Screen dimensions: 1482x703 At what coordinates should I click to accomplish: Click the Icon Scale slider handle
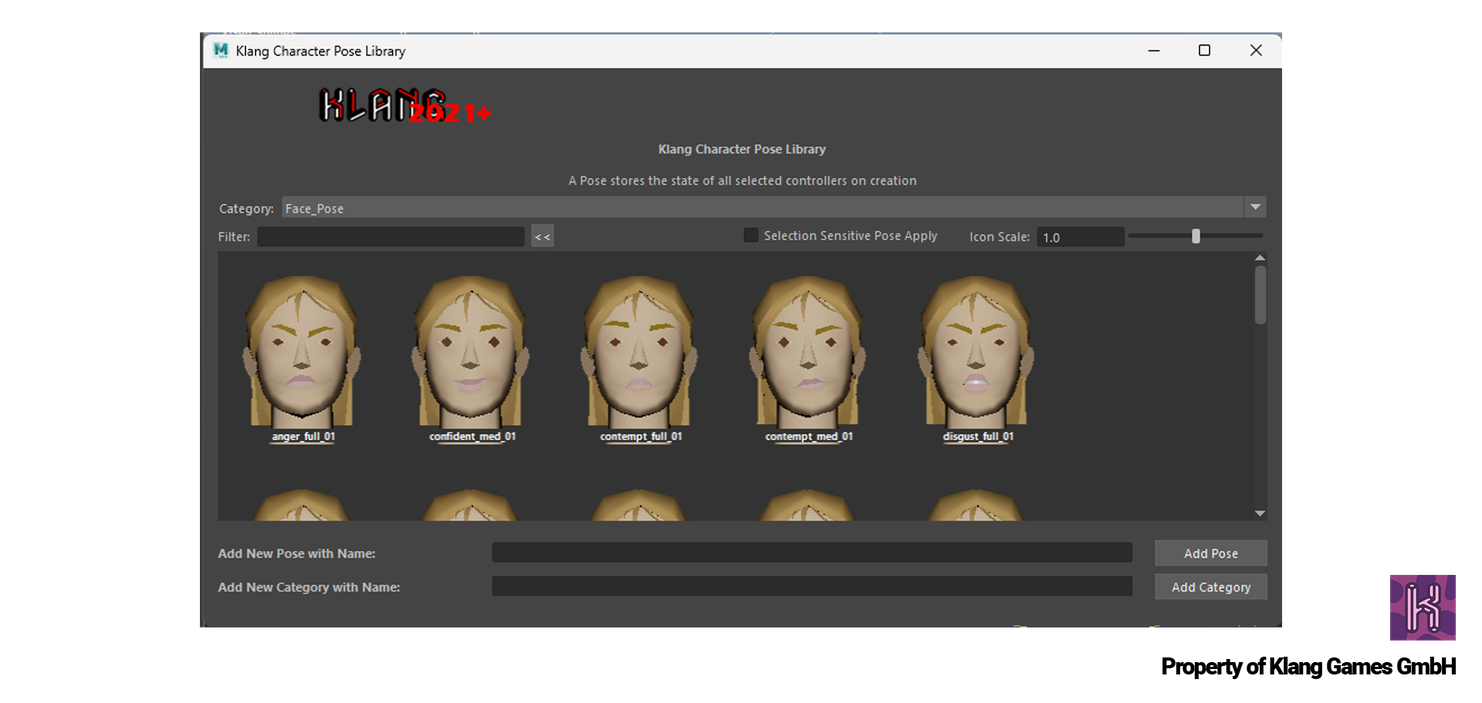(1195, 236)
